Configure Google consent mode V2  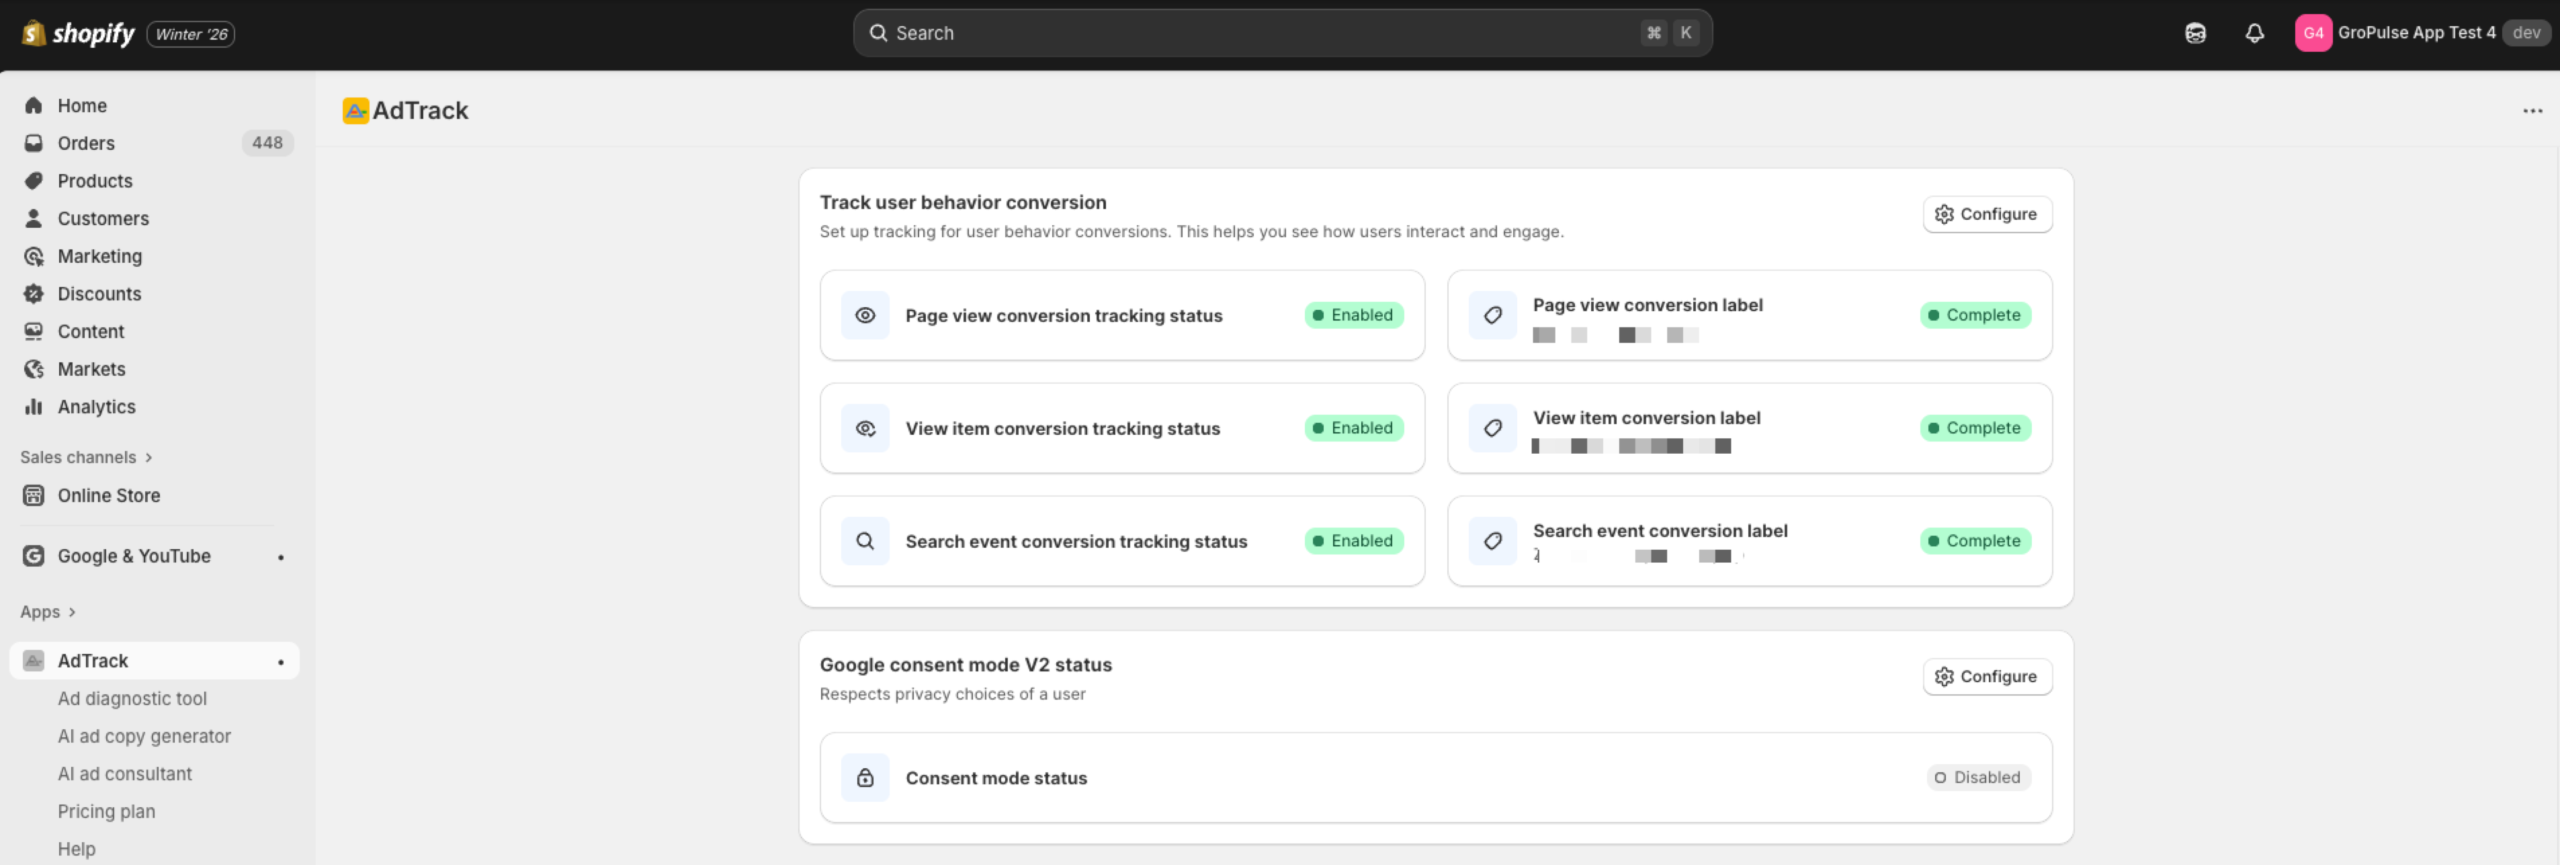1987,676
